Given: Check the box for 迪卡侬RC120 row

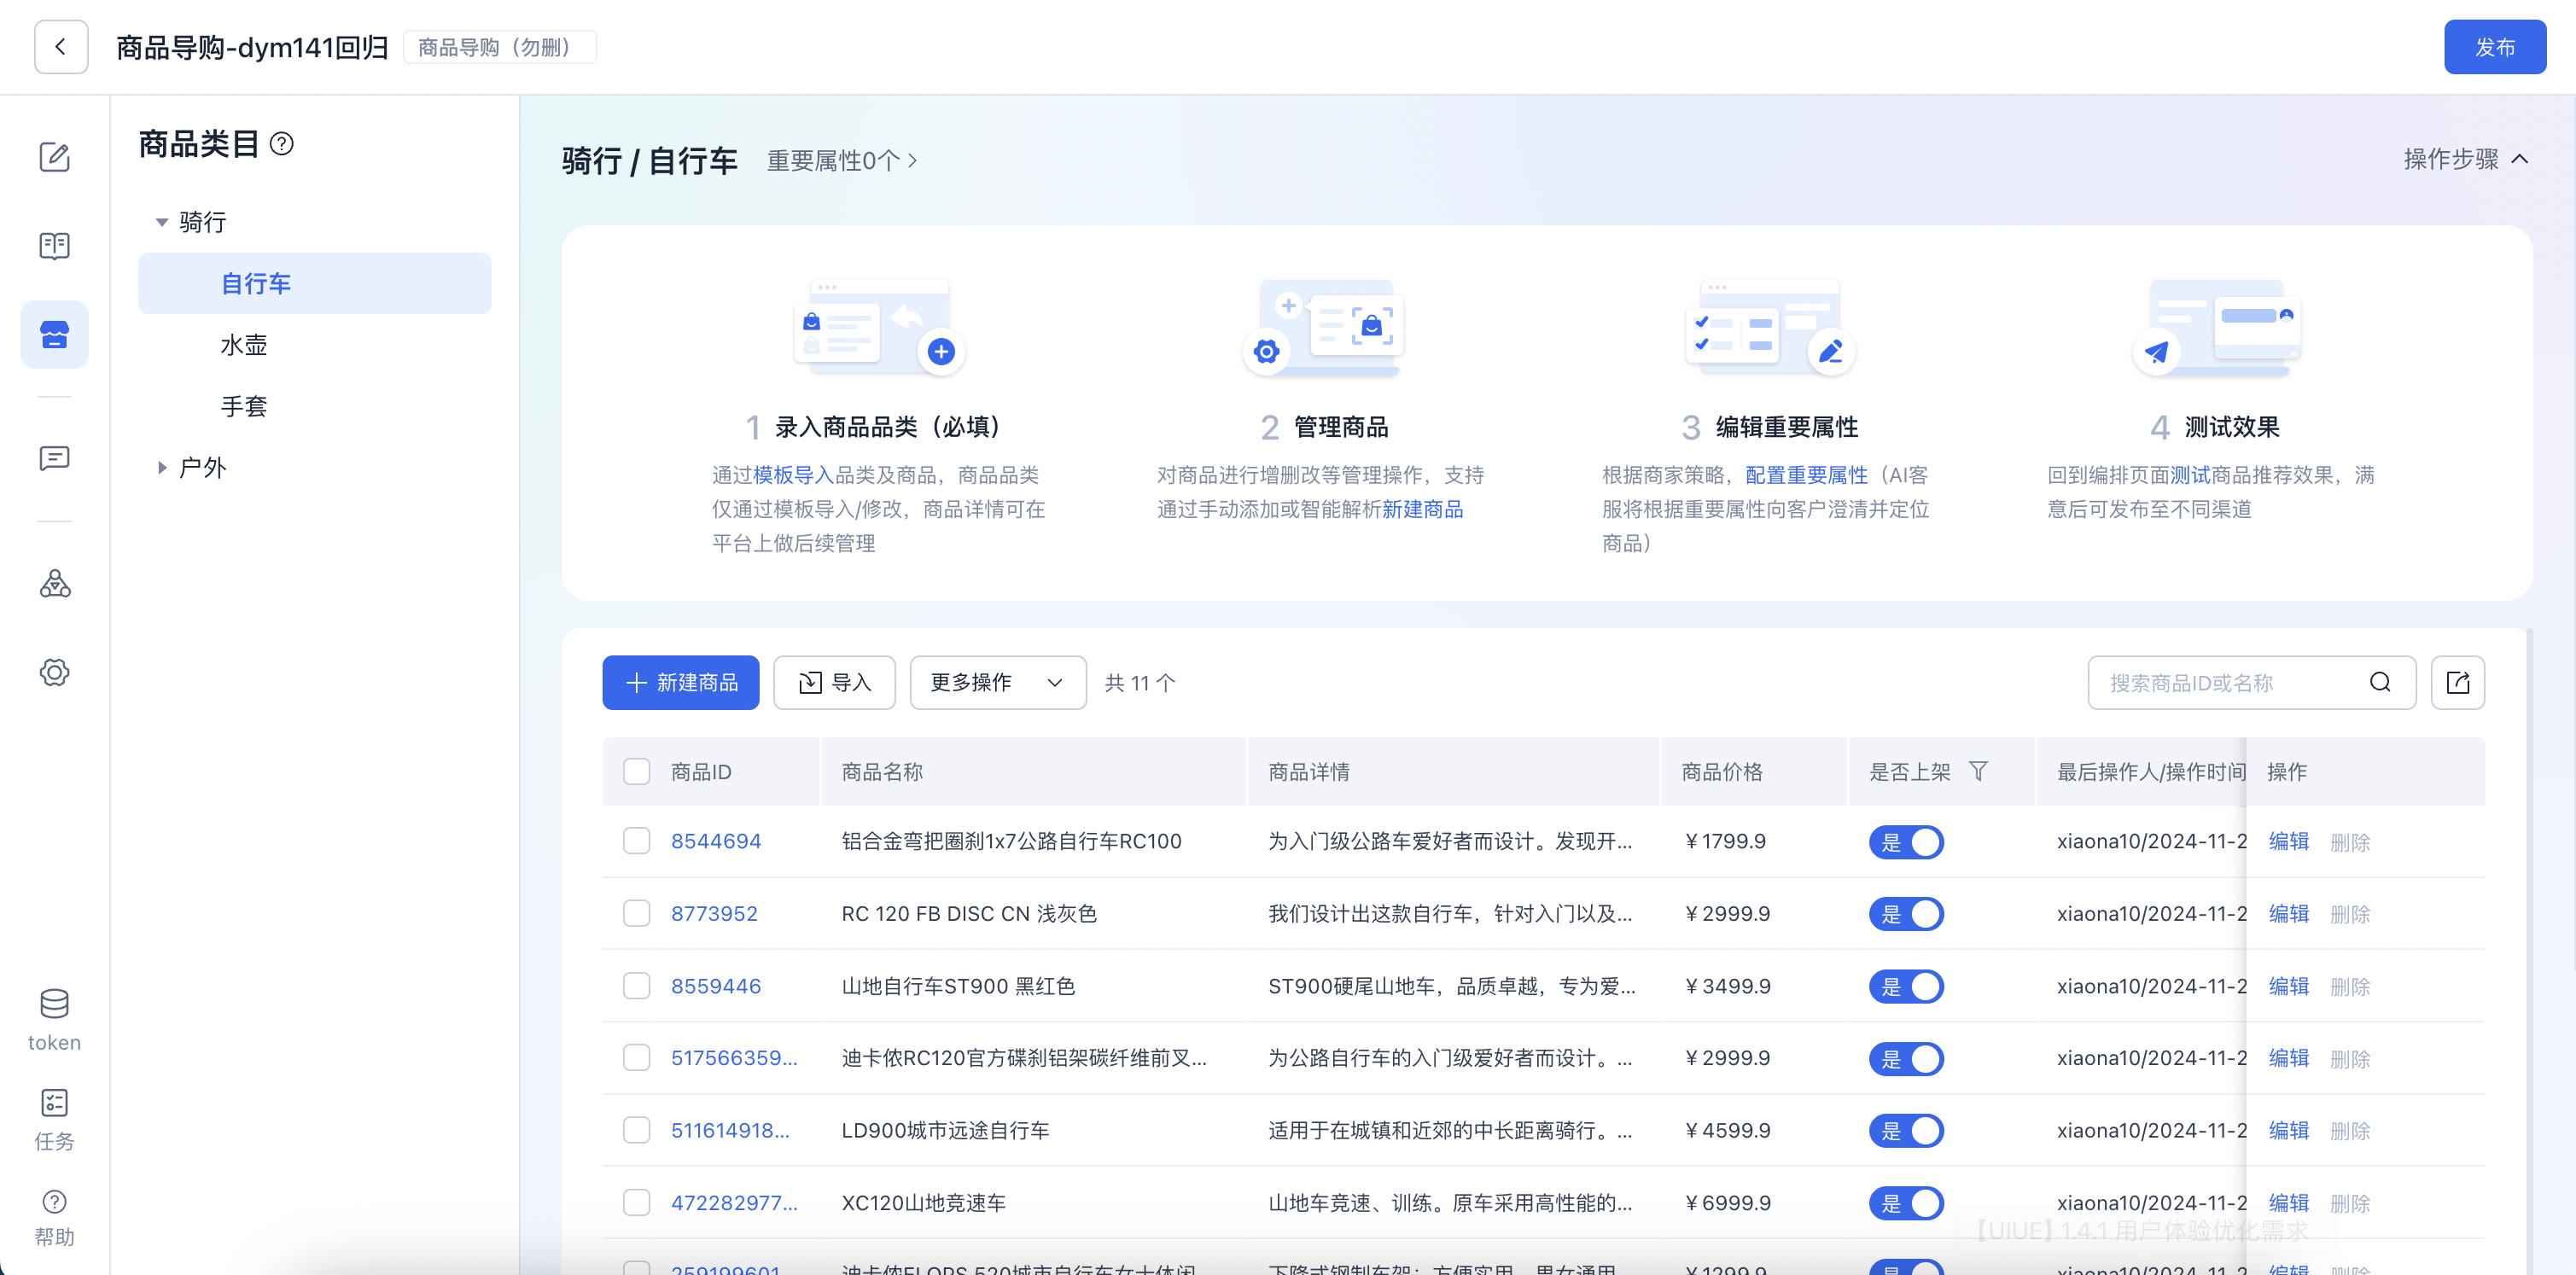Looking at the screenshot, I should (x=636, y=1057).
